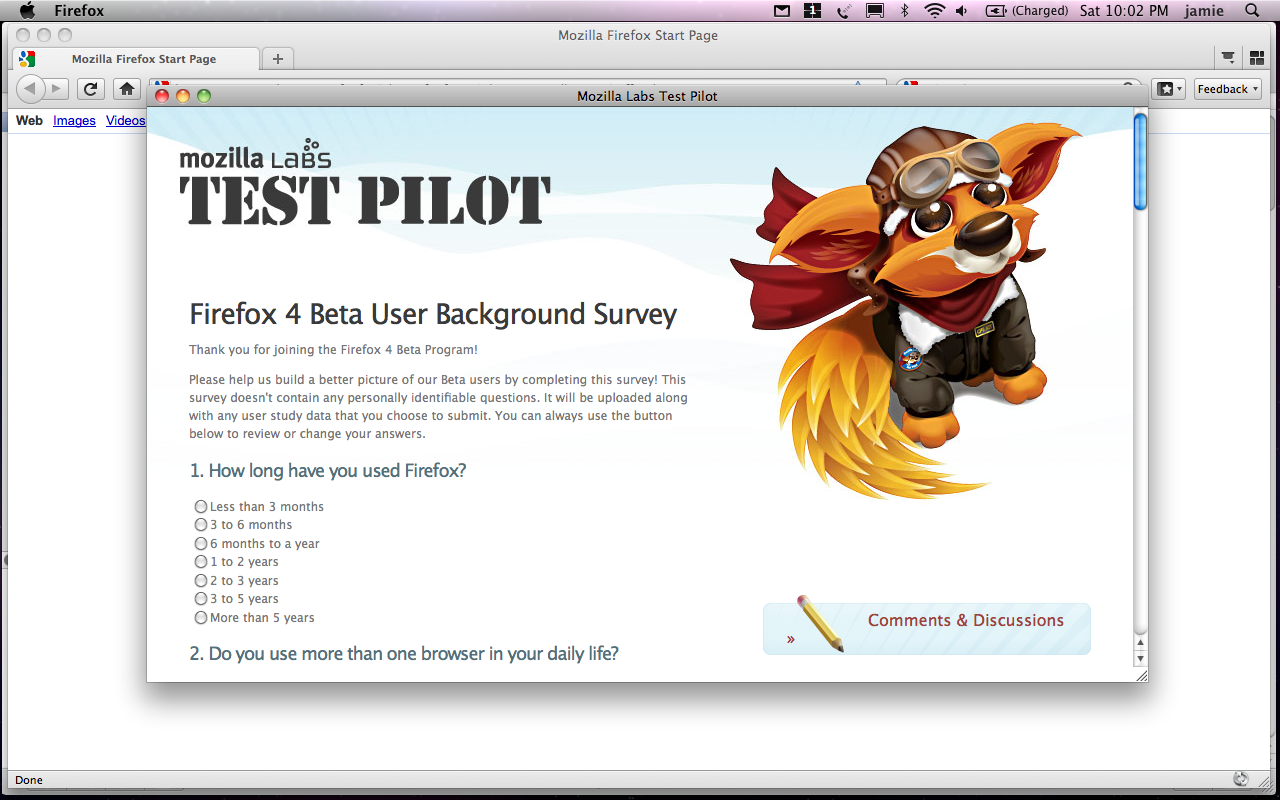Open the tab groups panorama icon

point(1256,58)
